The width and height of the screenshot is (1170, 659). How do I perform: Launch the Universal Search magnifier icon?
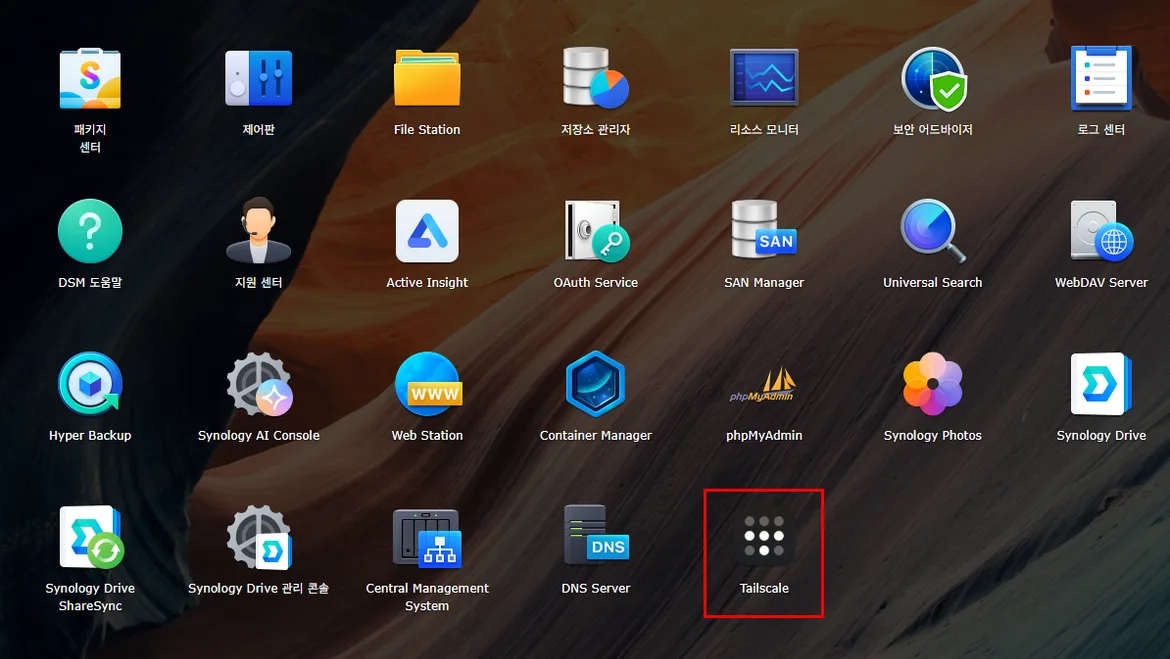click(x=933, y=231)
